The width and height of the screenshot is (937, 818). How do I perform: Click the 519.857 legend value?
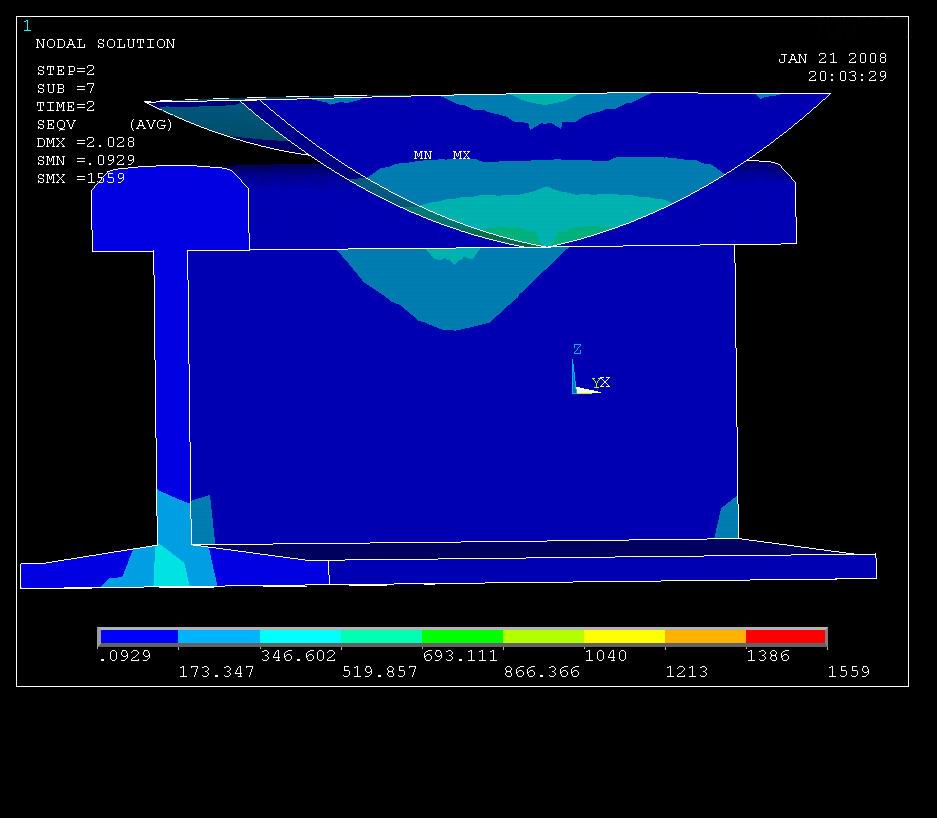pos(379,672)
